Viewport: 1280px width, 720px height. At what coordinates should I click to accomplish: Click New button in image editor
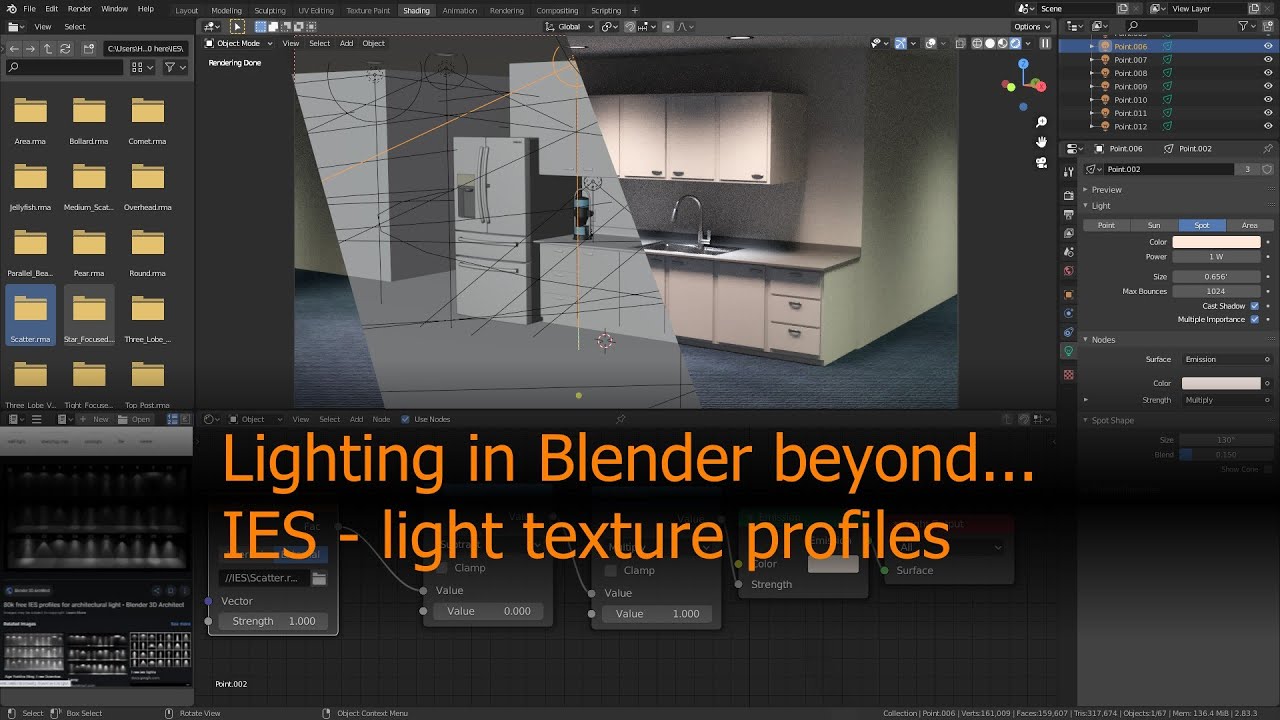[95, 419]
